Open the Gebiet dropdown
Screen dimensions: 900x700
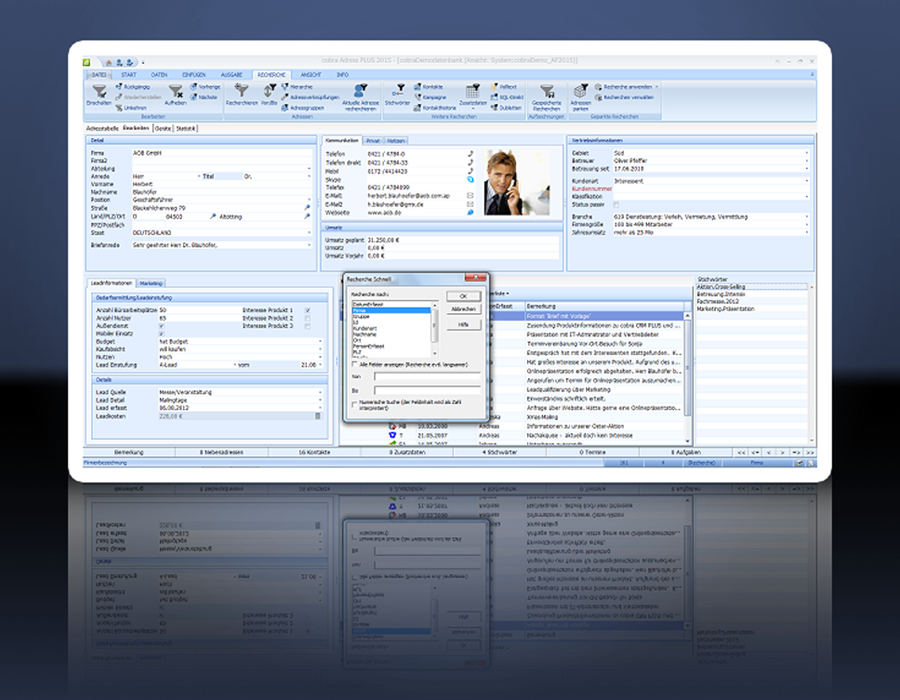click(x=806, y=153)
